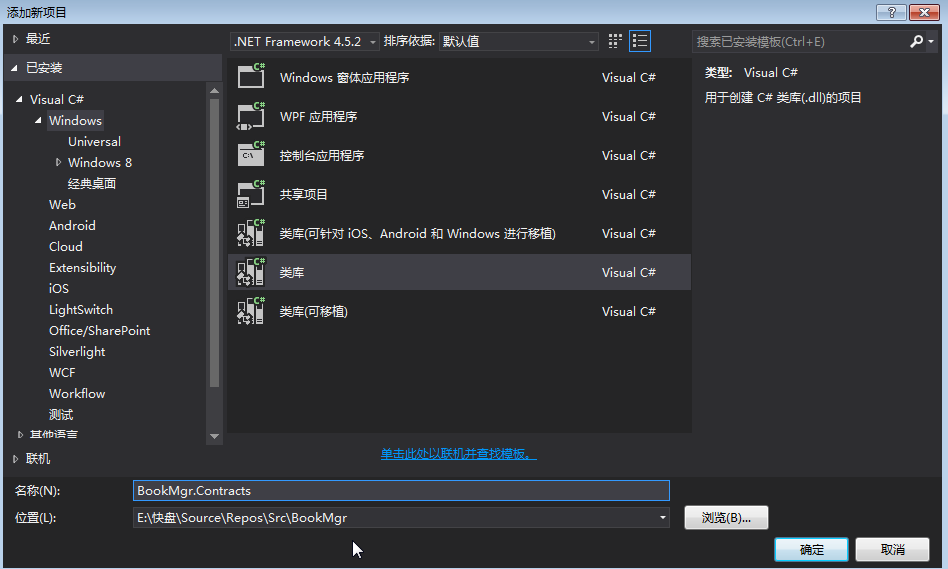Select the Cloud category
The image size is (948, 569).
coord(65,247)
